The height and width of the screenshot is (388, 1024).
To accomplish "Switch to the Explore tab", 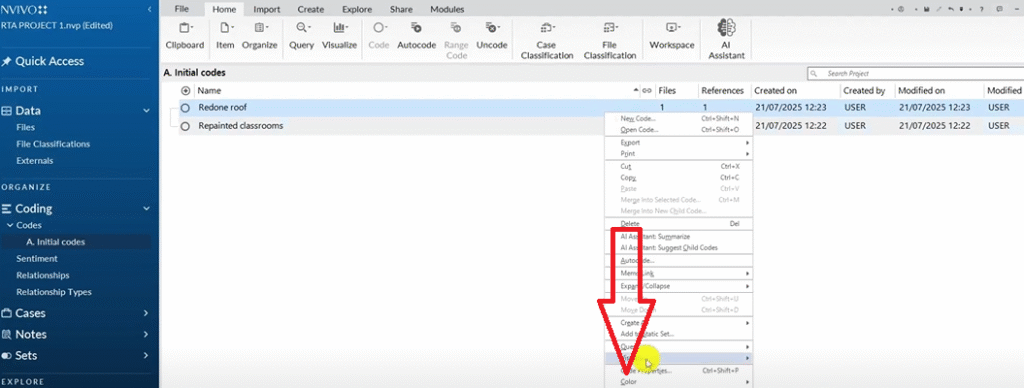I will 357,10.
